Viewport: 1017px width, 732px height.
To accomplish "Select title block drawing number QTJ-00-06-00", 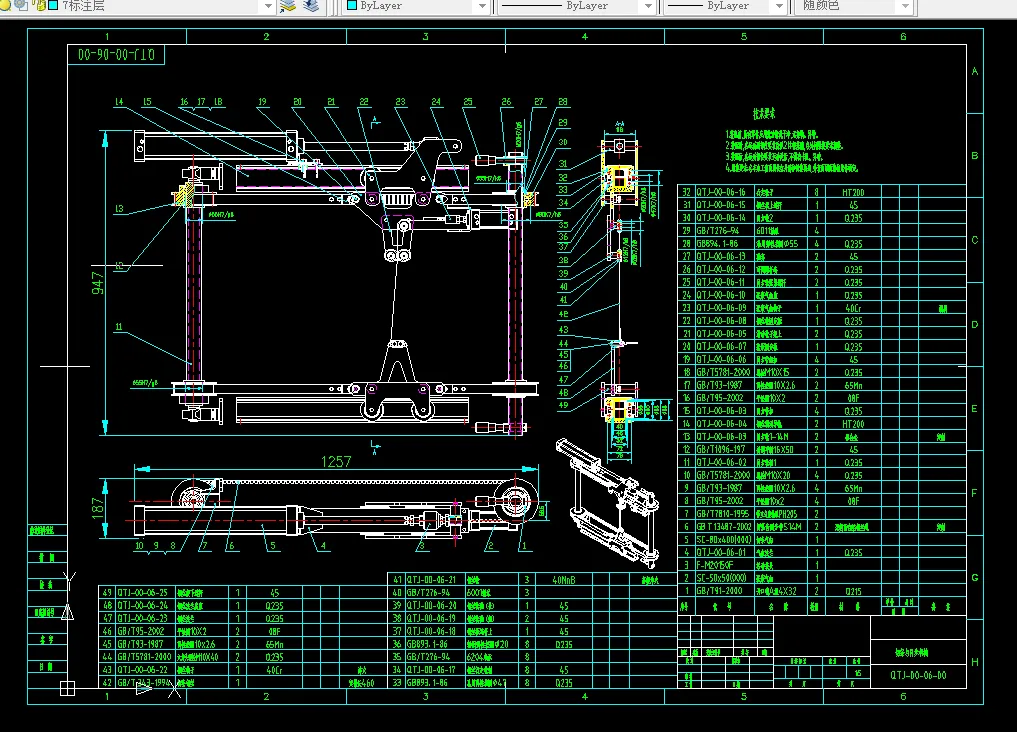I will 918,675.
